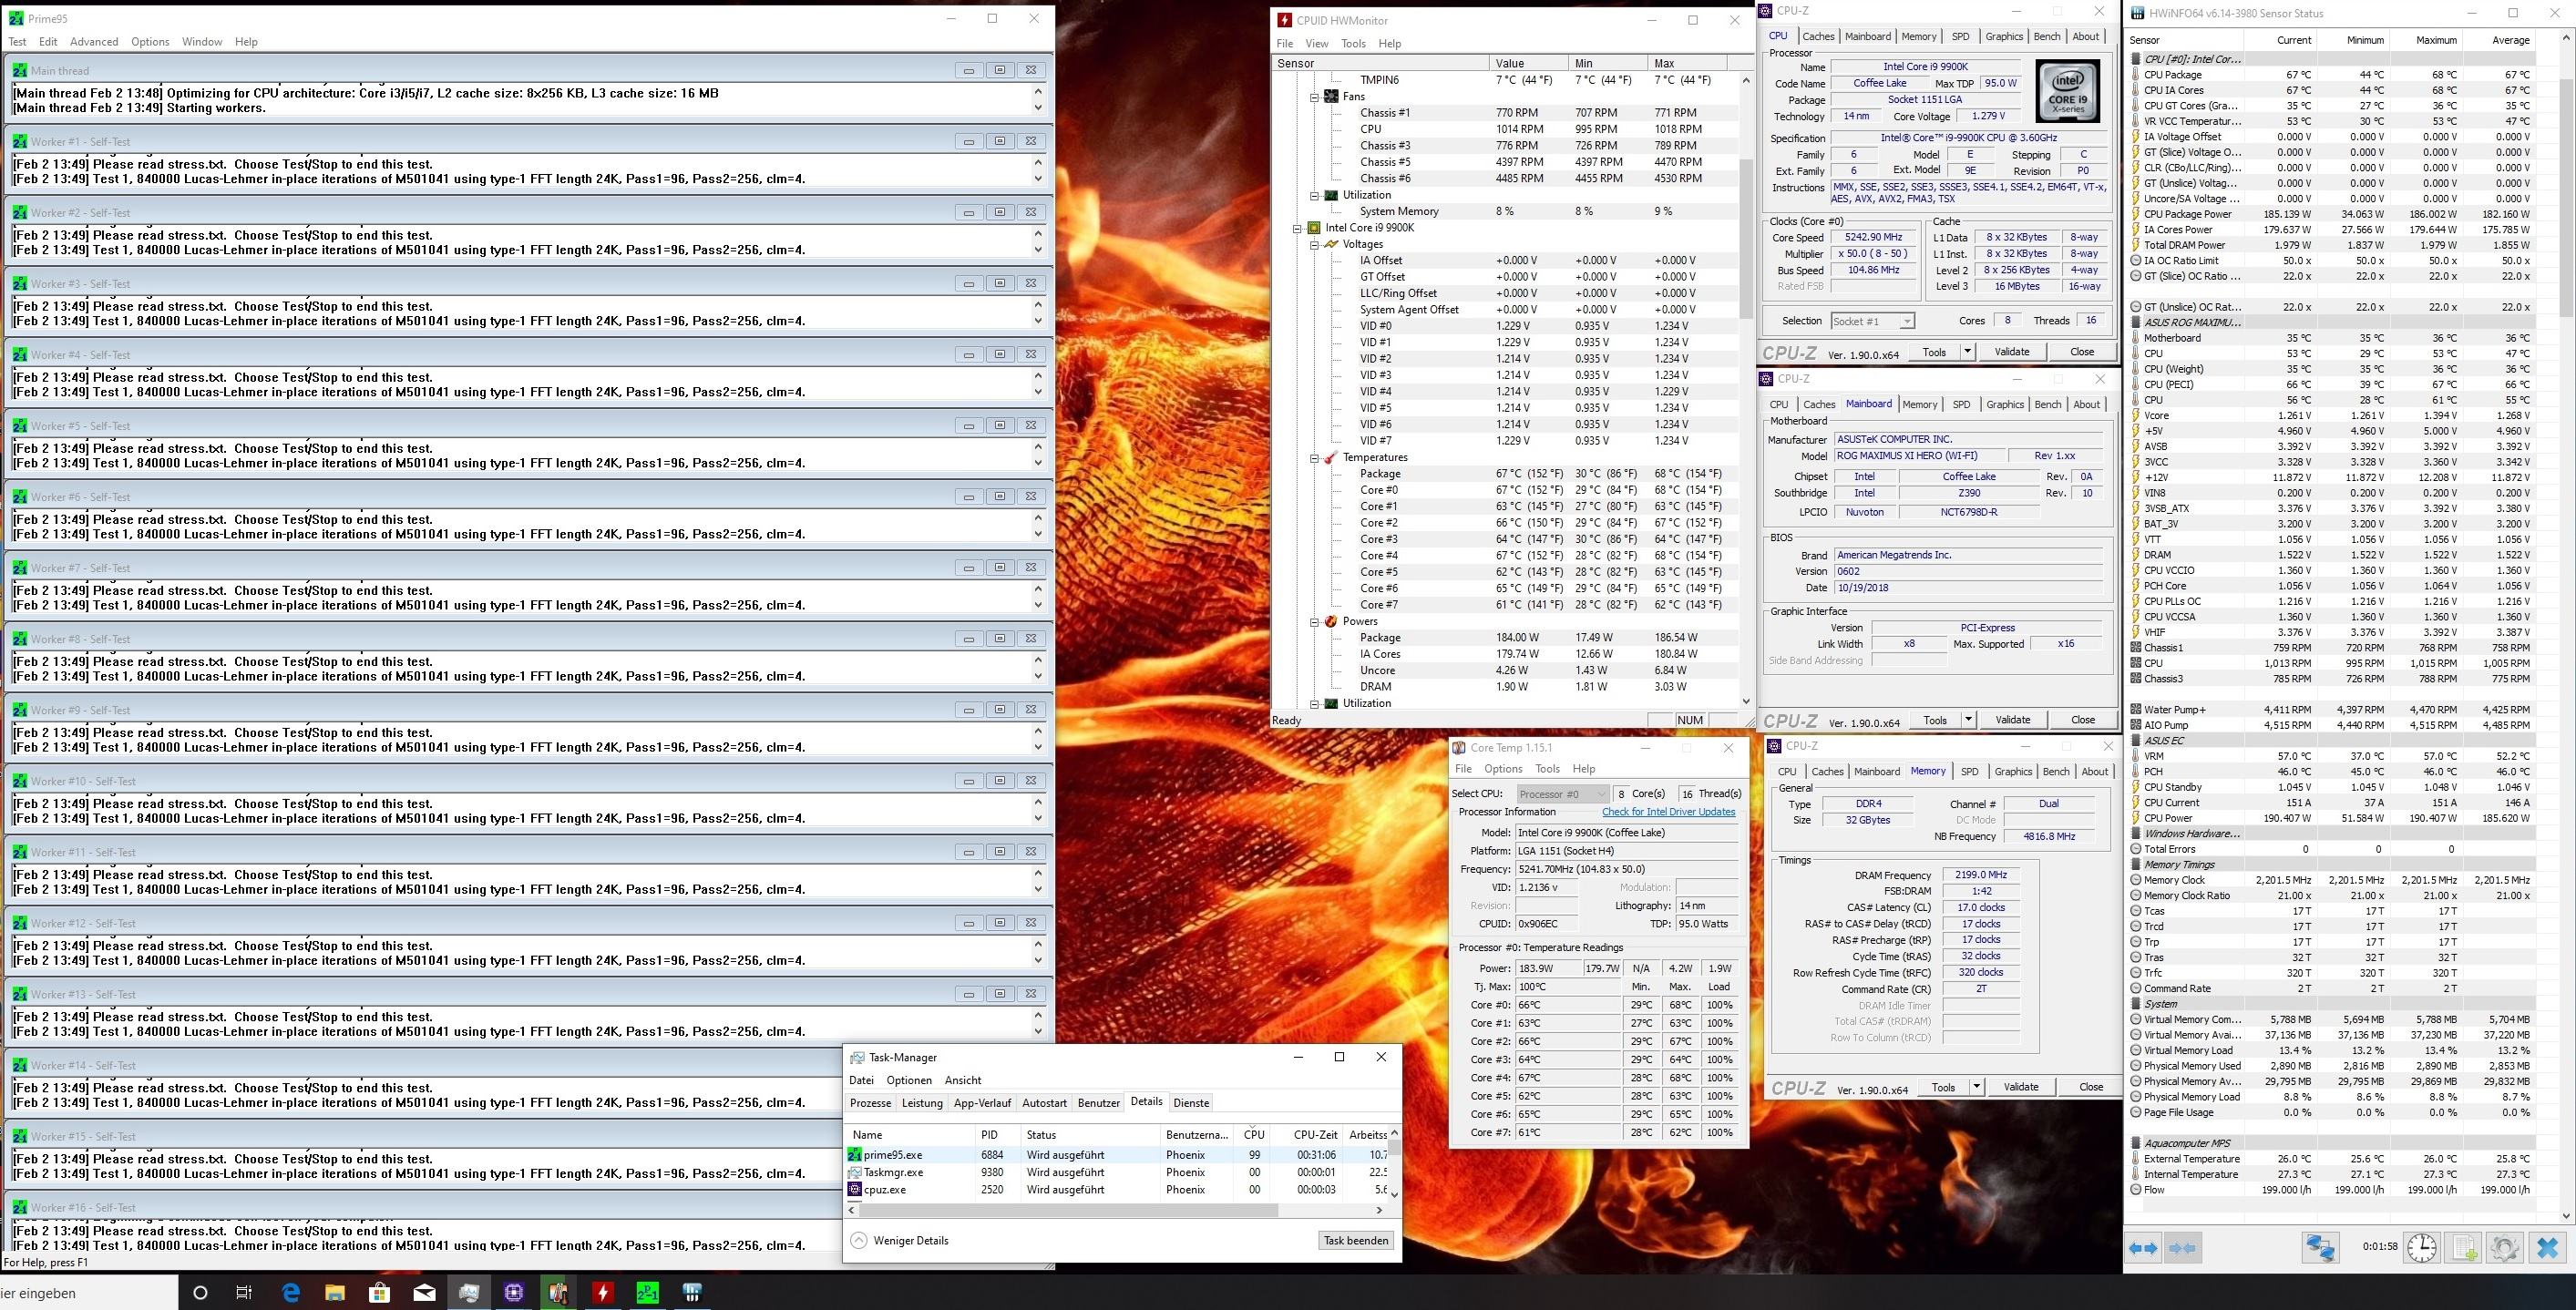The width and height of the screenshot is (2576, 1310).
Task: Click the Fans fan icon in HWMonitor
Action: 1331,96
